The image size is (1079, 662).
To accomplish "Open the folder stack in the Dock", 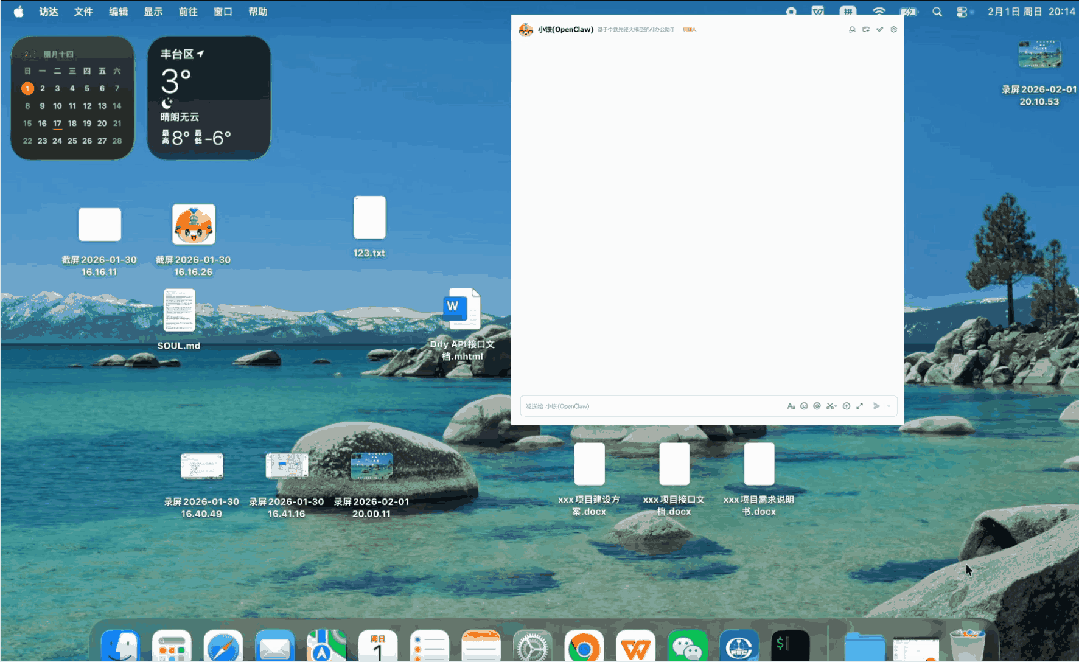I will click(x=864, y=648).
